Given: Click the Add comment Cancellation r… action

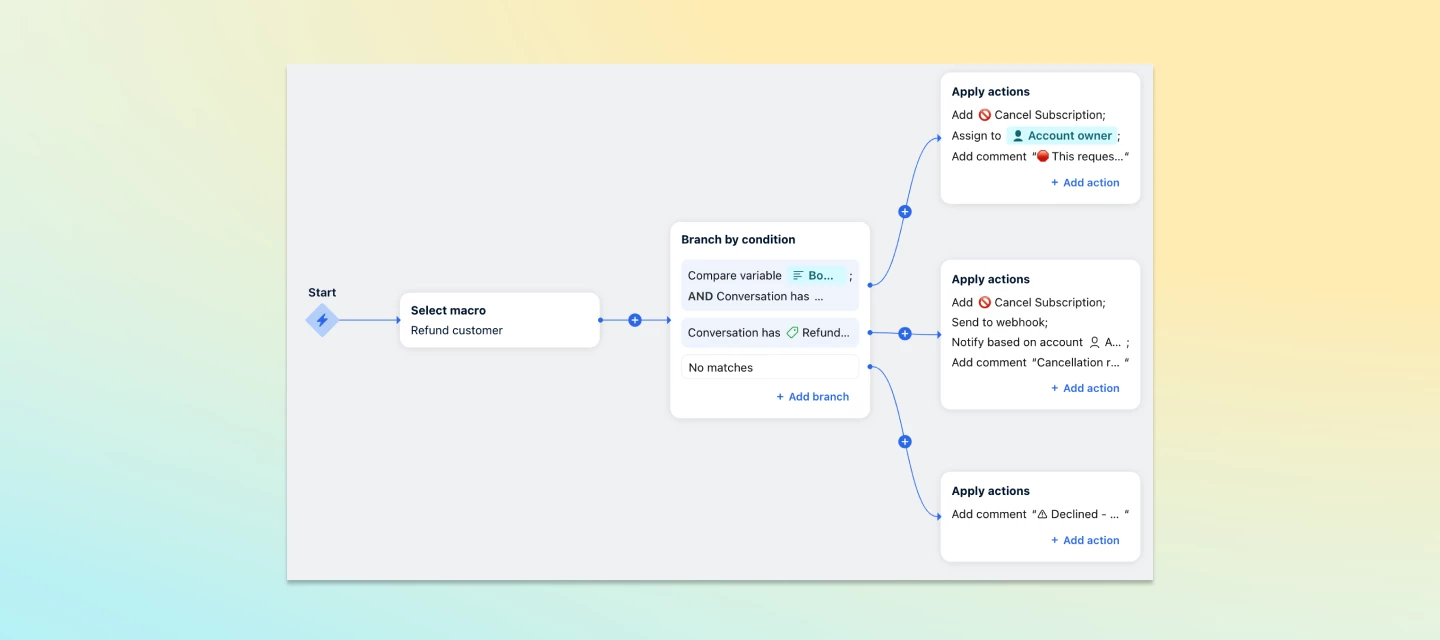Looking at the screenshot, I should click(1040, 363).
